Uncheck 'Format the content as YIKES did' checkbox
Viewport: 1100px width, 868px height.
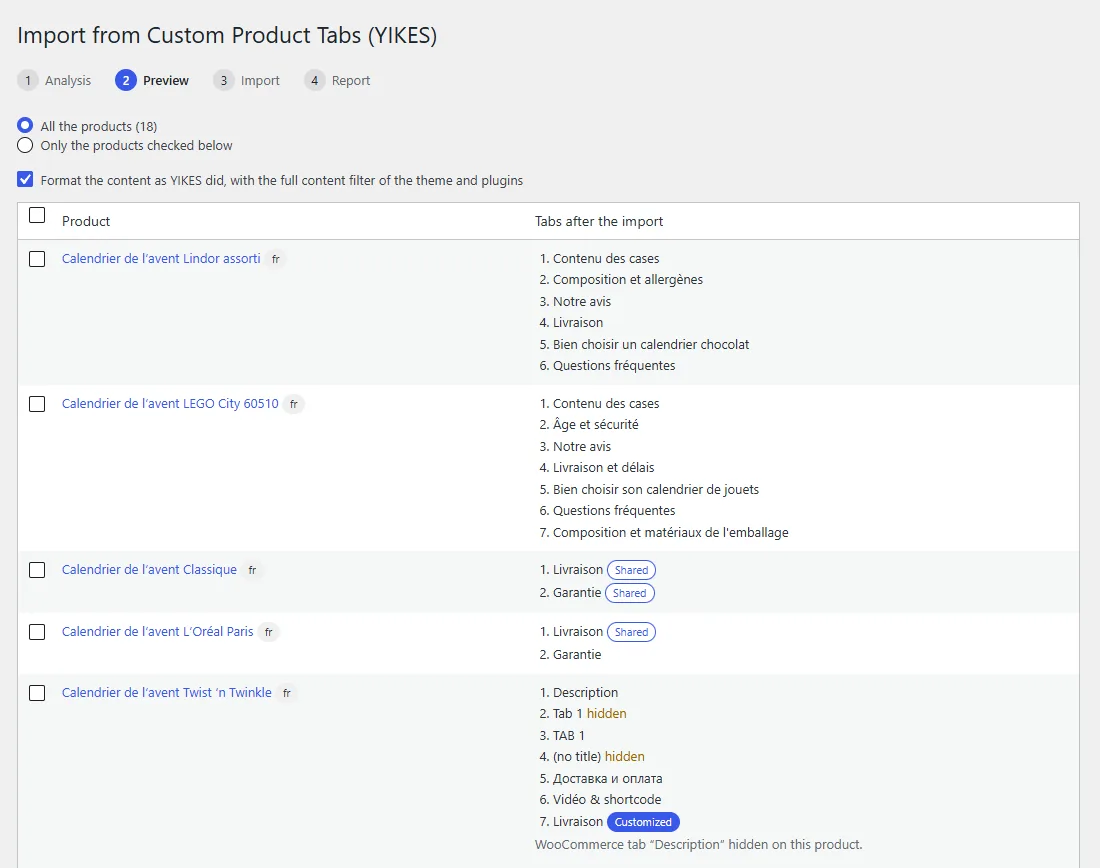click(25, 180)
